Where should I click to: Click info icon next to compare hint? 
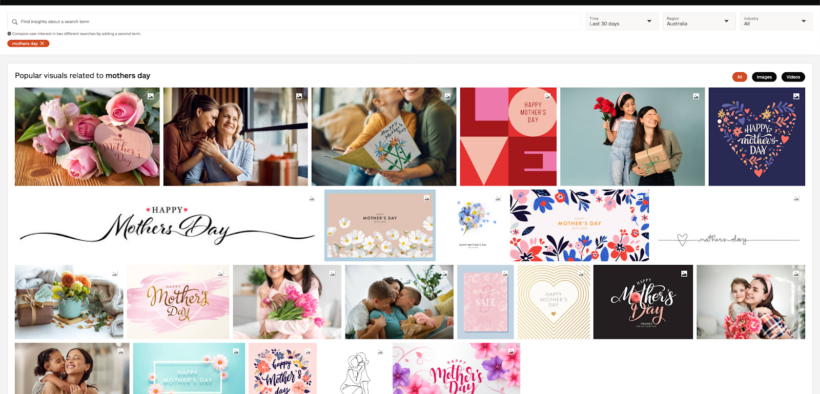click(x=9, y=34)
